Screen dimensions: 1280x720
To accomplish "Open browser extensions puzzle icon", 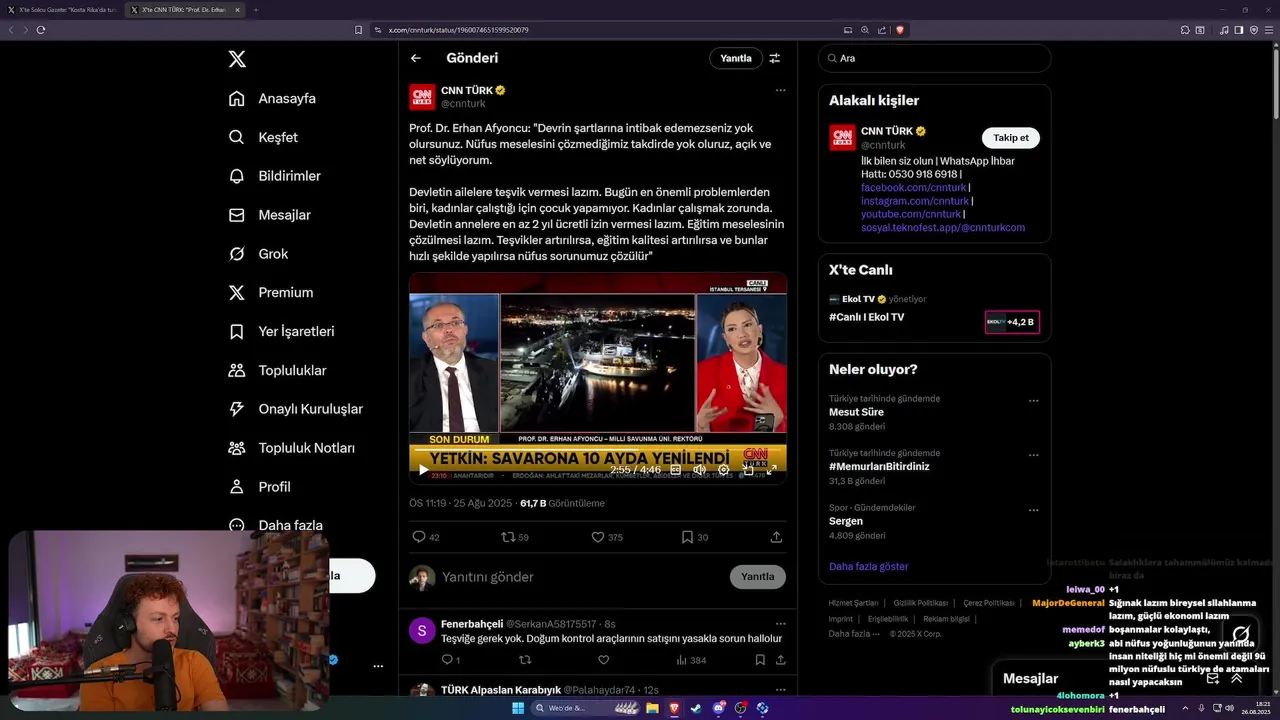I will click(1185, 30).
